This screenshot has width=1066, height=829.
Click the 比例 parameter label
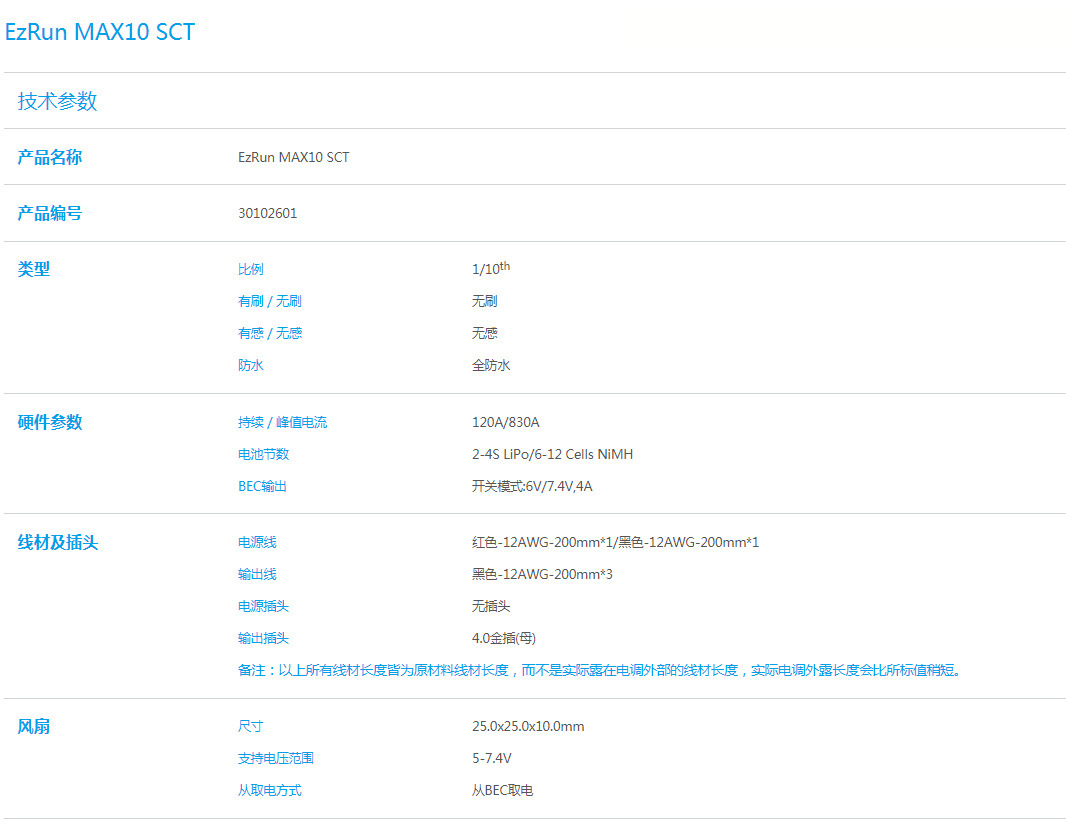coord(250,269)
